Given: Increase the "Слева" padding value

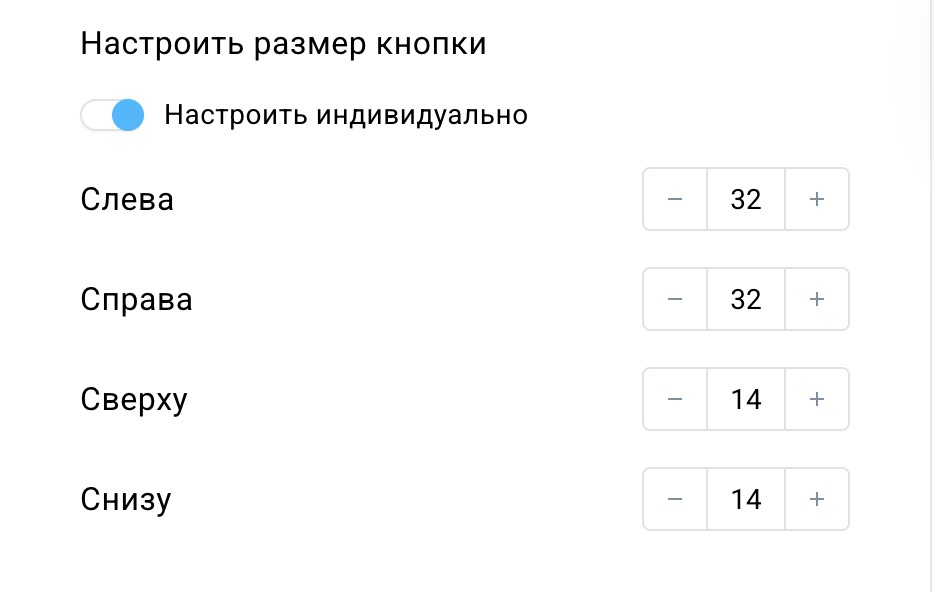Looking at the screenshot, I should (x=817, y=199).
